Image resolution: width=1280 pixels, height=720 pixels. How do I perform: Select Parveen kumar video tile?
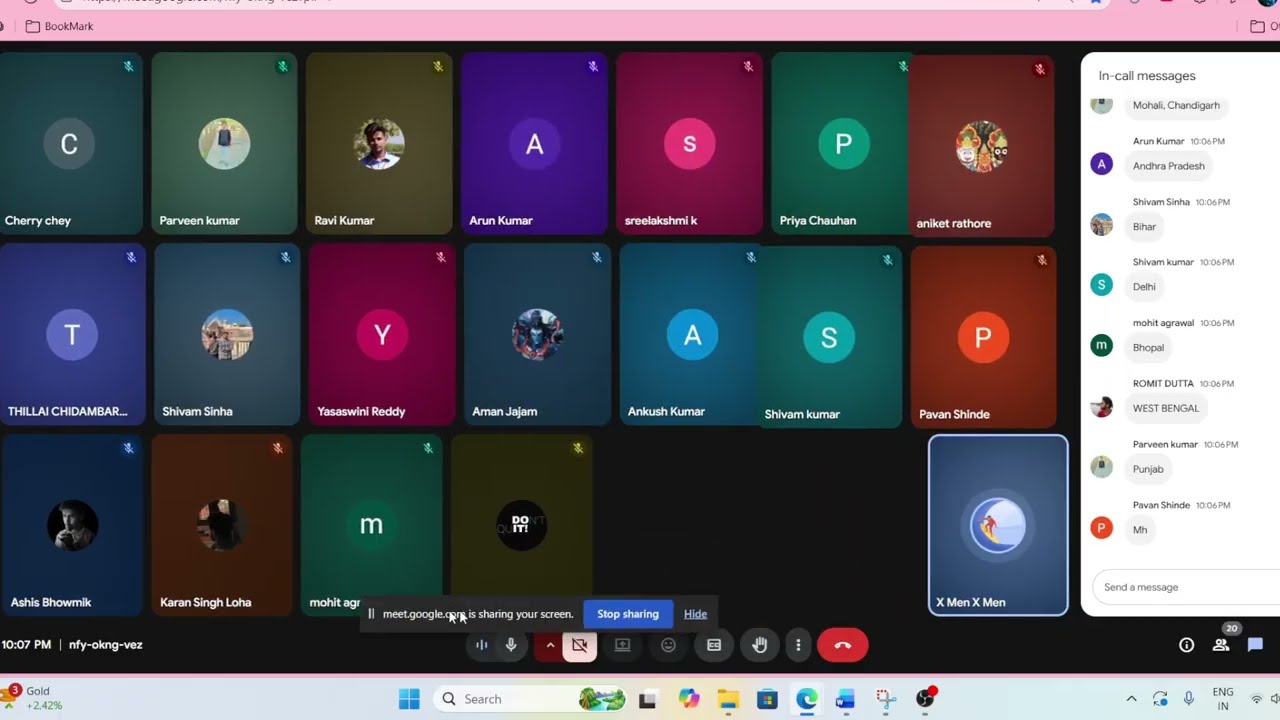tap(224, 144)
